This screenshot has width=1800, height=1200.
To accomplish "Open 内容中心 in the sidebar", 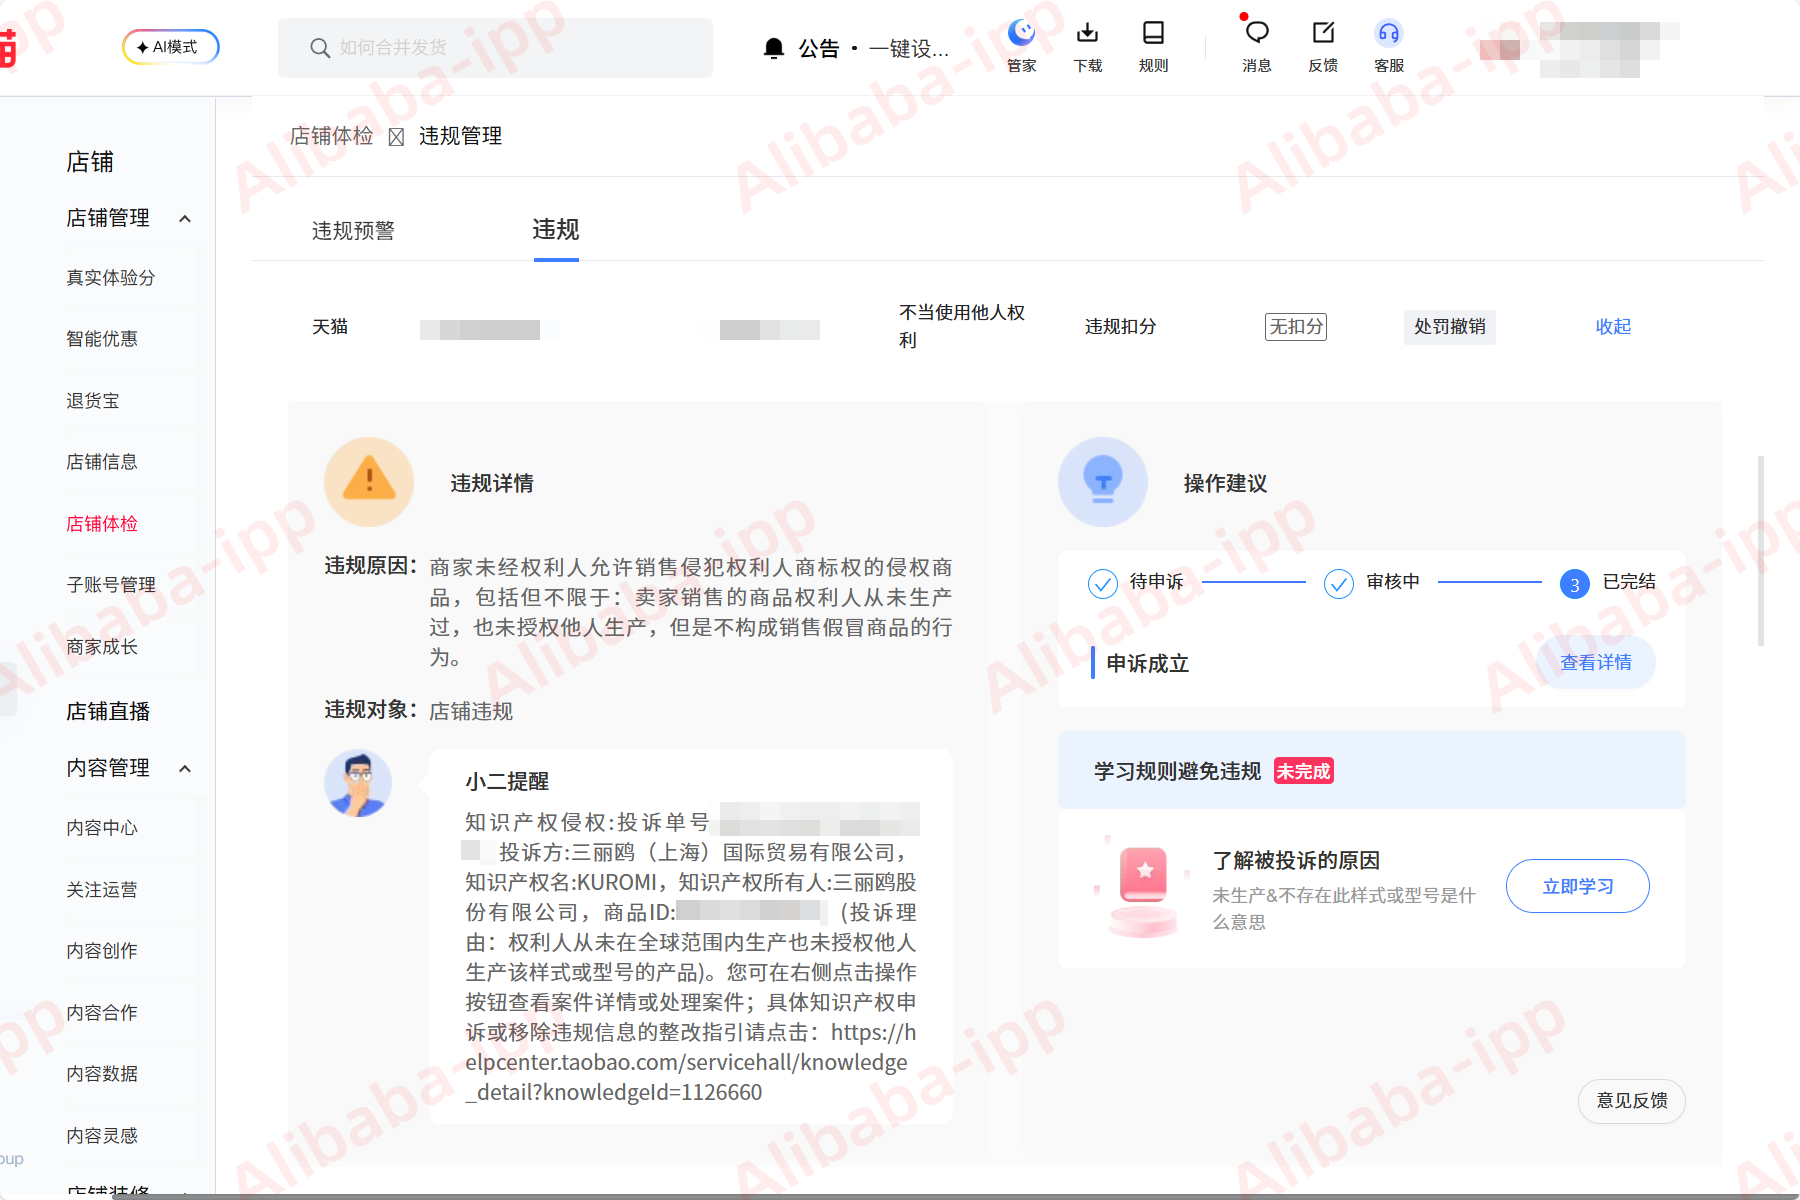I will [102, 827].
